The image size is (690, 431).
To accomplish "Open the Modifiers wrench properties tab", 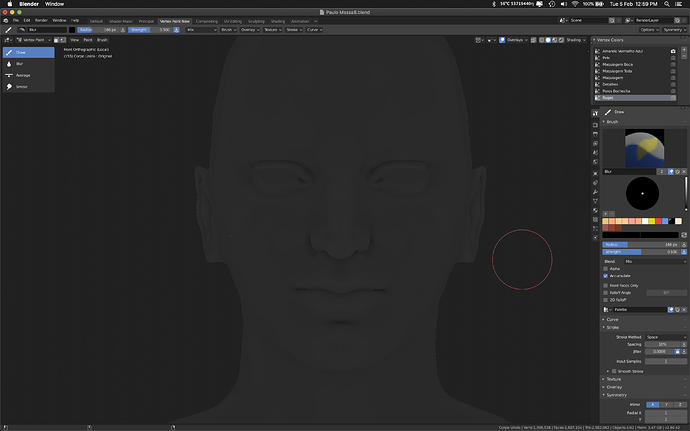I will click(595, 192).
